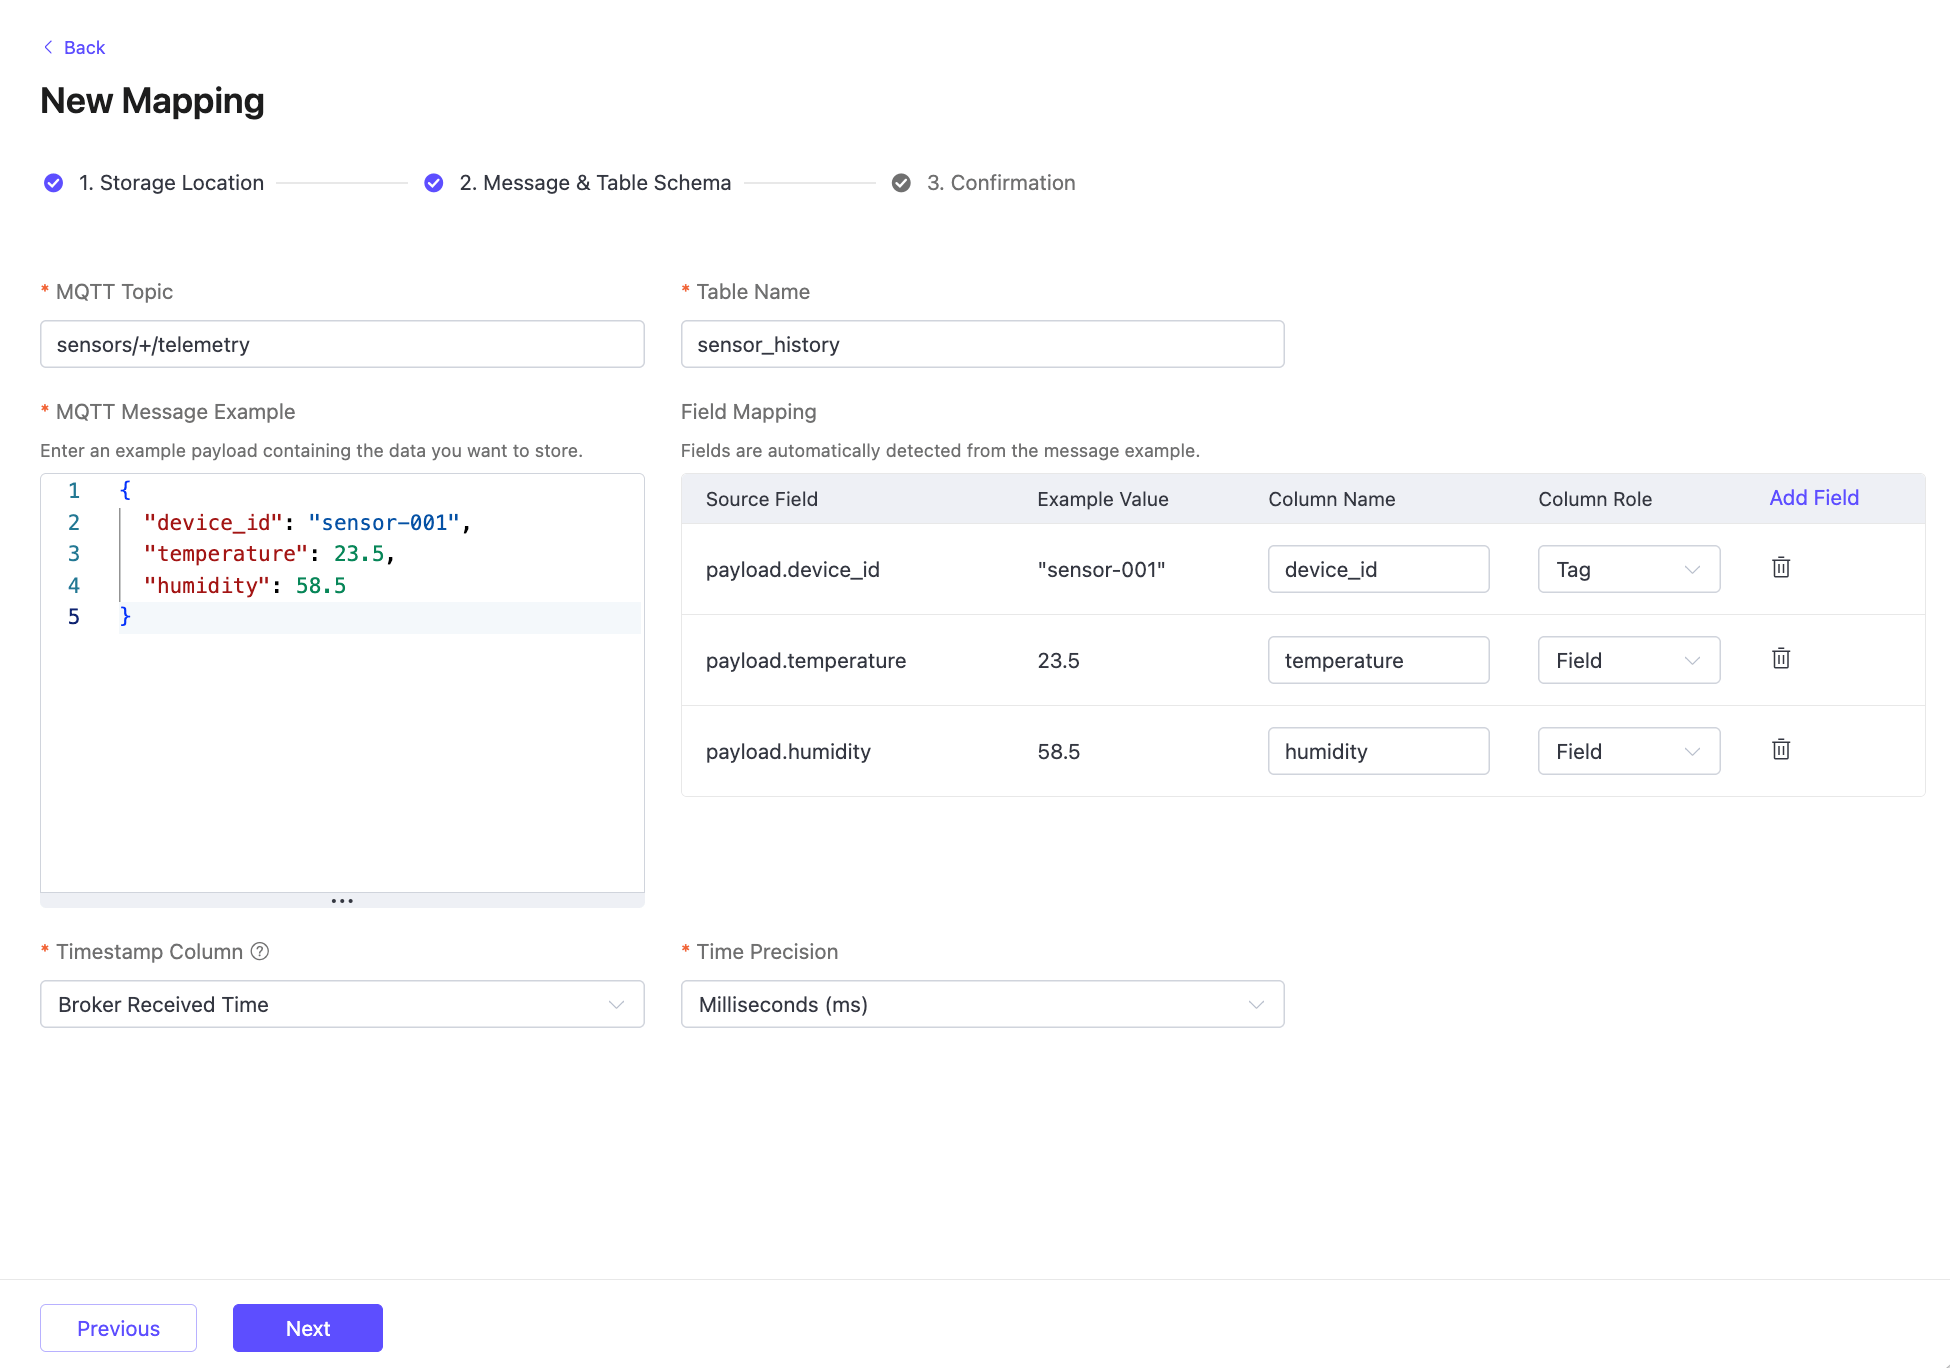The width and height of the screenshot is (1950, 1368).
Task: Open Timestamp Column help tooltip icon
Action: 260,951
